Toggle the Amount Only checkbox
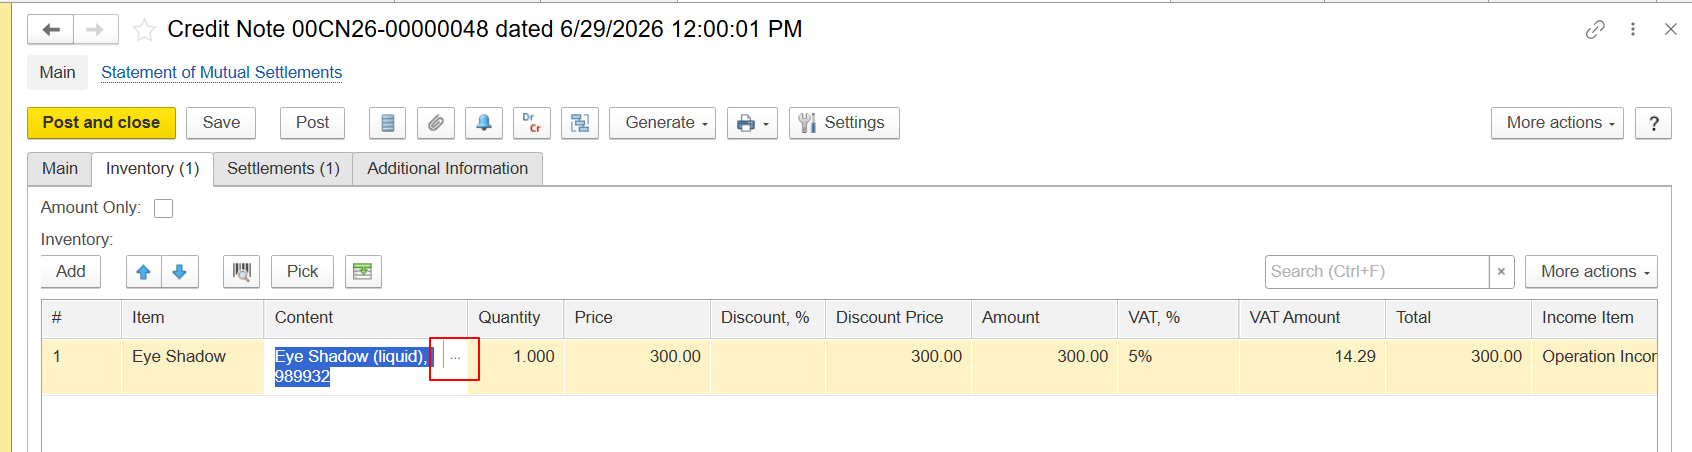This screenshot has height=452, width=1692. pos(164,208)
